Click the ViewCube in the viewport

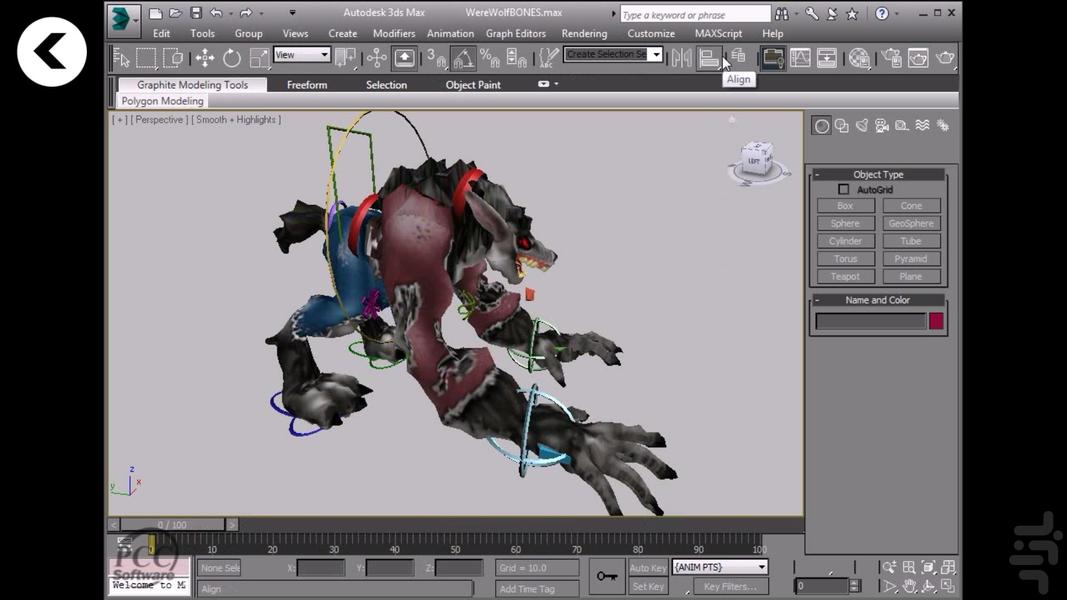pyautogui.click(x=756, y=160)
